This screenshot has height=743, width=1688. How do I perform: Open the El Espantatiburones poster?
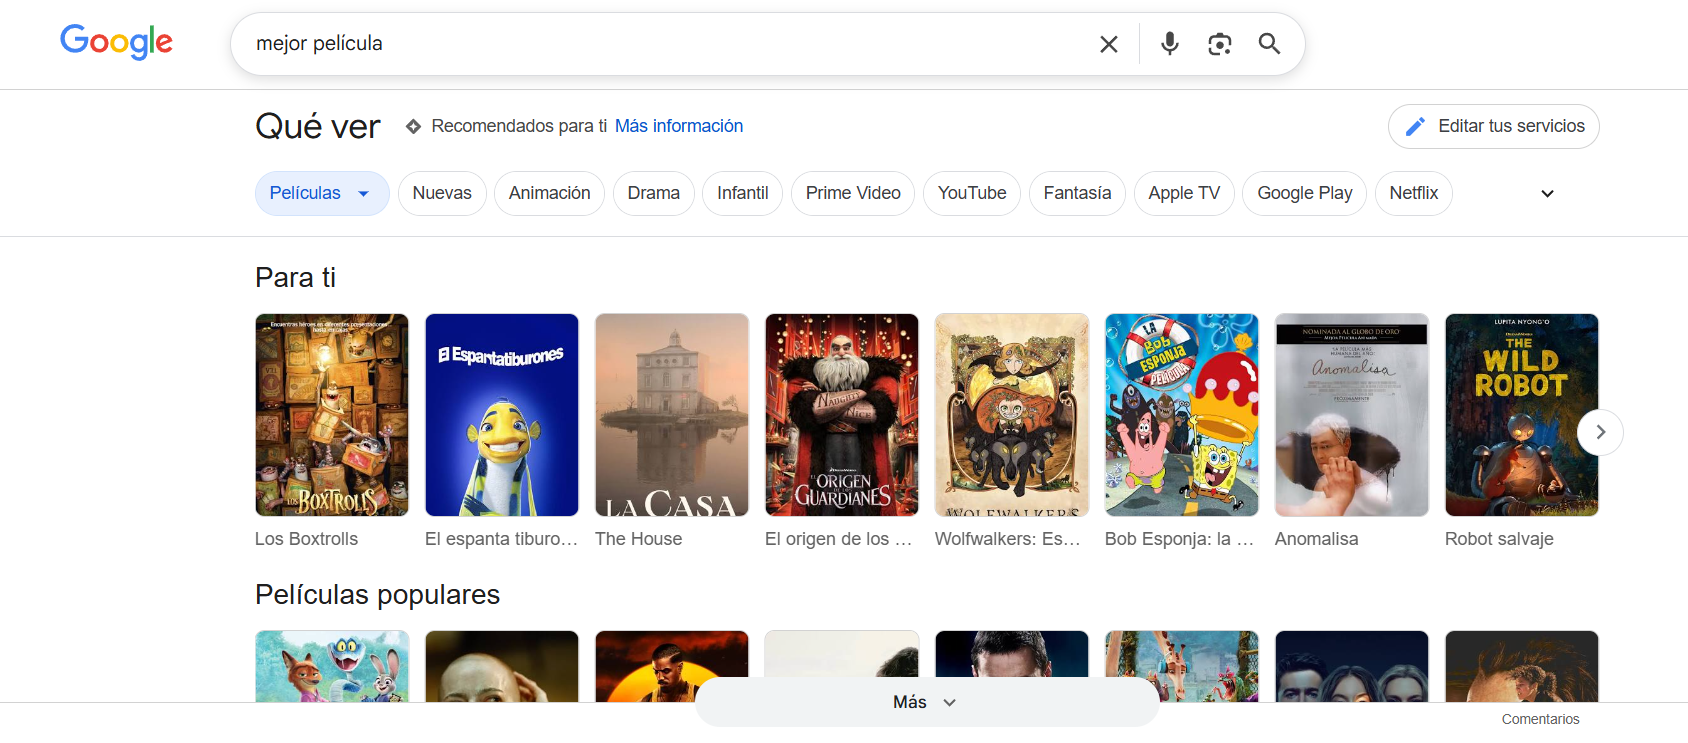tap(502, 415)
